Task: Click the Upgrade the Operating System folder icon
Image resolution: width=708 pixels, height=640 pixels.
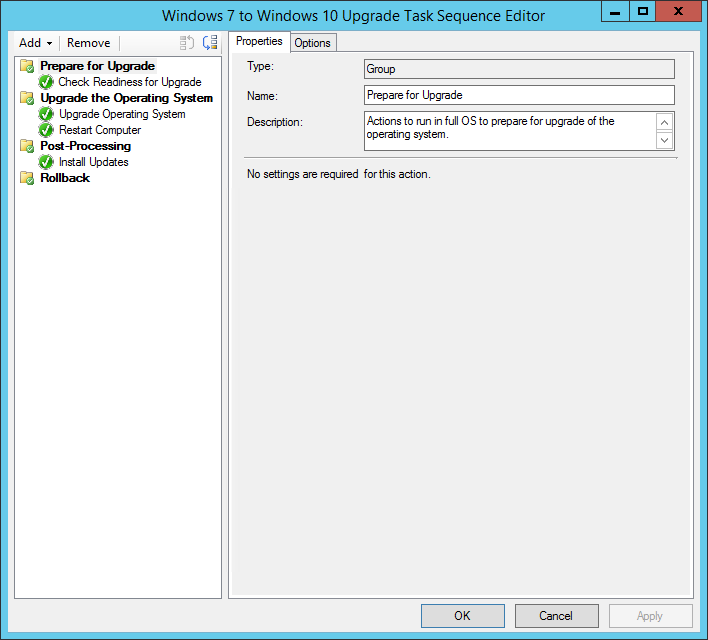Action: pyautogui.click(x=27, y=98)
